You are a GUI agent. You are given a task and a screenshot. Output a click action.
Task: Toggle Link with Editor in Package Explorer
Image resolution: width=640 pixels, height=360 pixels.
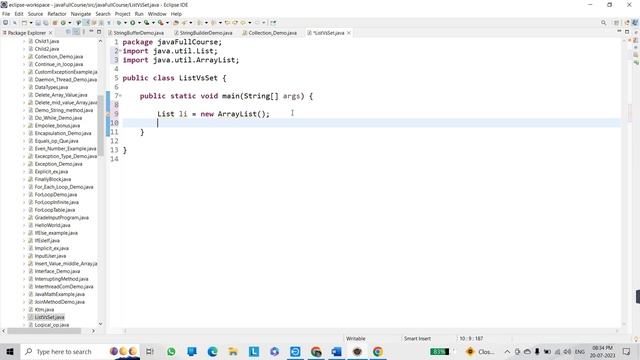76,32
